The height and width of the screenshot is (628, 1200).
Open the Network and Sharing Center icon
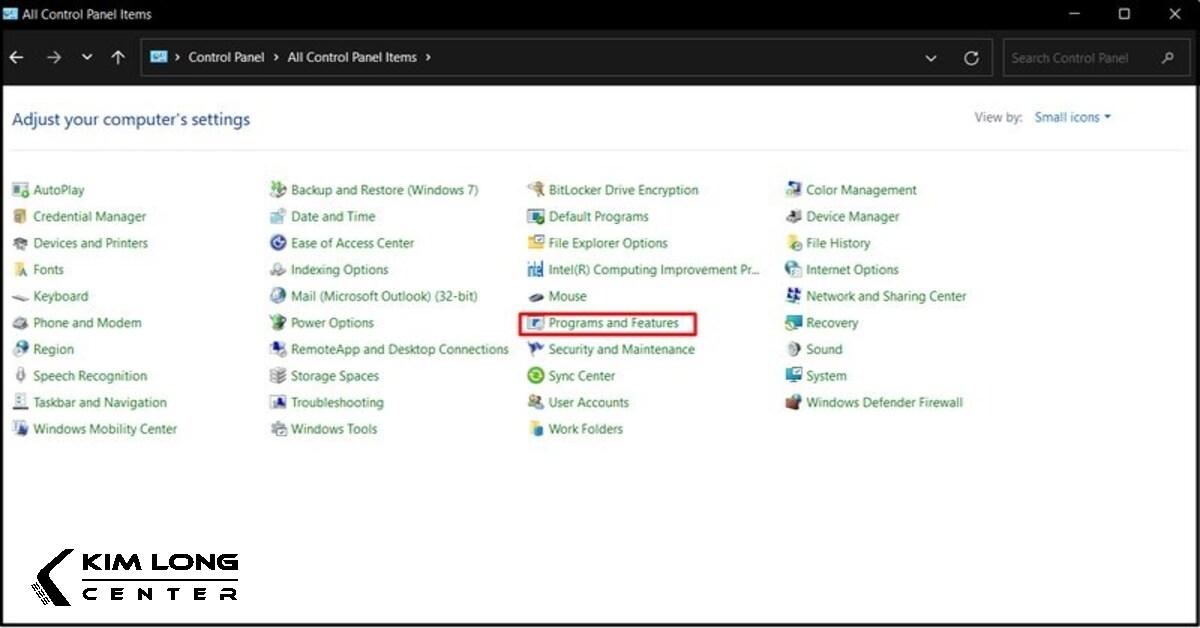[x=794, y=296]
